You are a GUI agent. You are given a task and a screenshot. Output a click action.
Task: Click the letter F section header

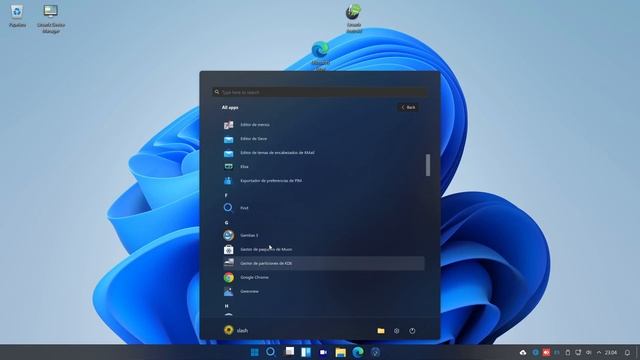[226, 195]
